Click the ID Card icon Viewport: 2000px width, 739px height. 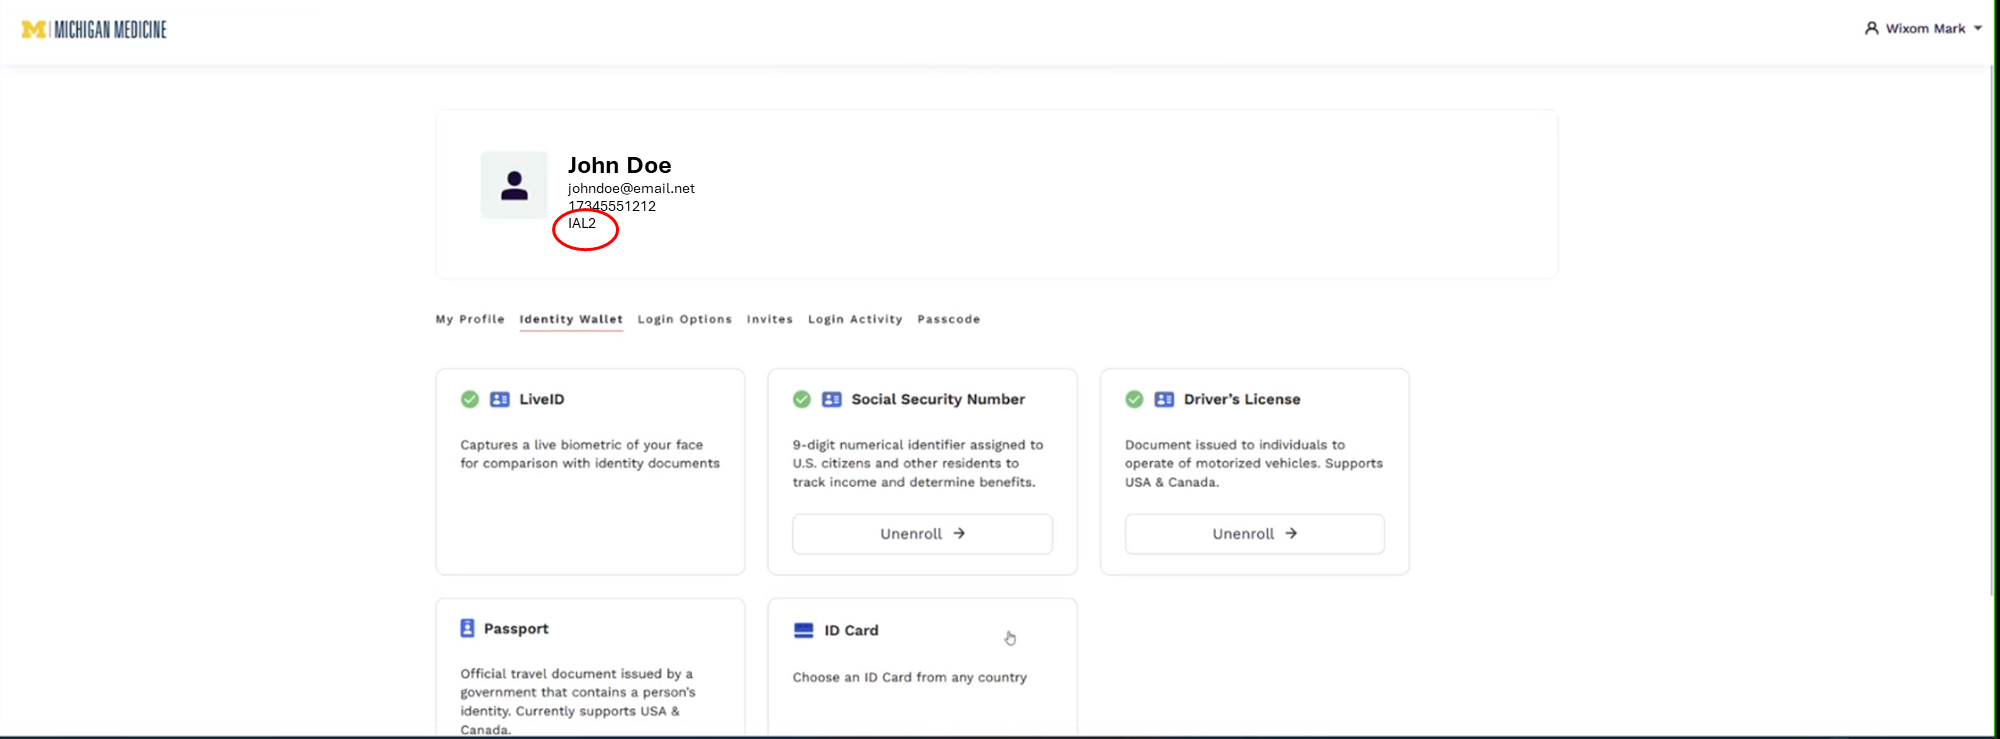click(x=804, y=630)
